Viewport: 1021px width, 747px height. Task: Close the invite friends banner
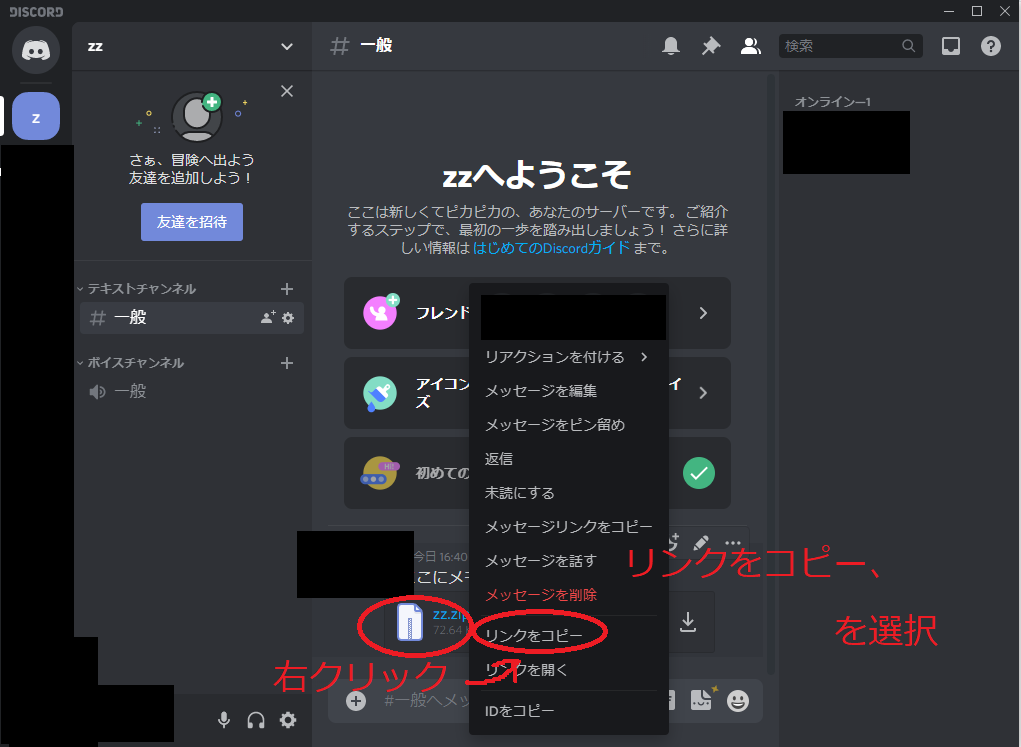[x=287, y=91]
